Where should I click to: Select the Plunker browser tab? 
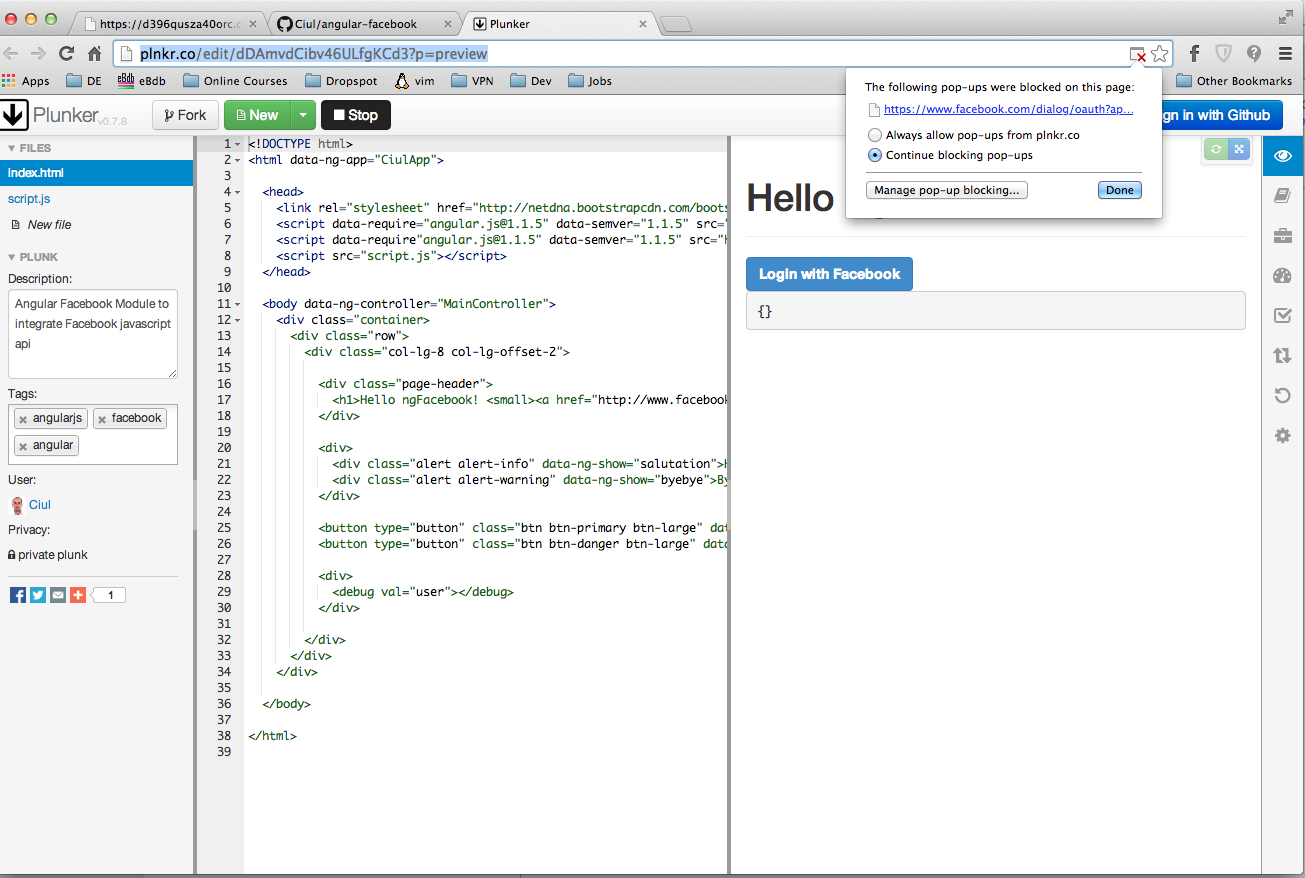point(559,23)
